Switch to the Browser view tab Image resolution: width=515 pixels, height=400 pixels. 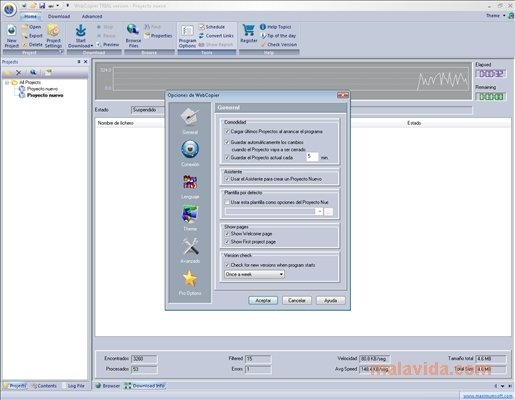(x=108, y=386)
